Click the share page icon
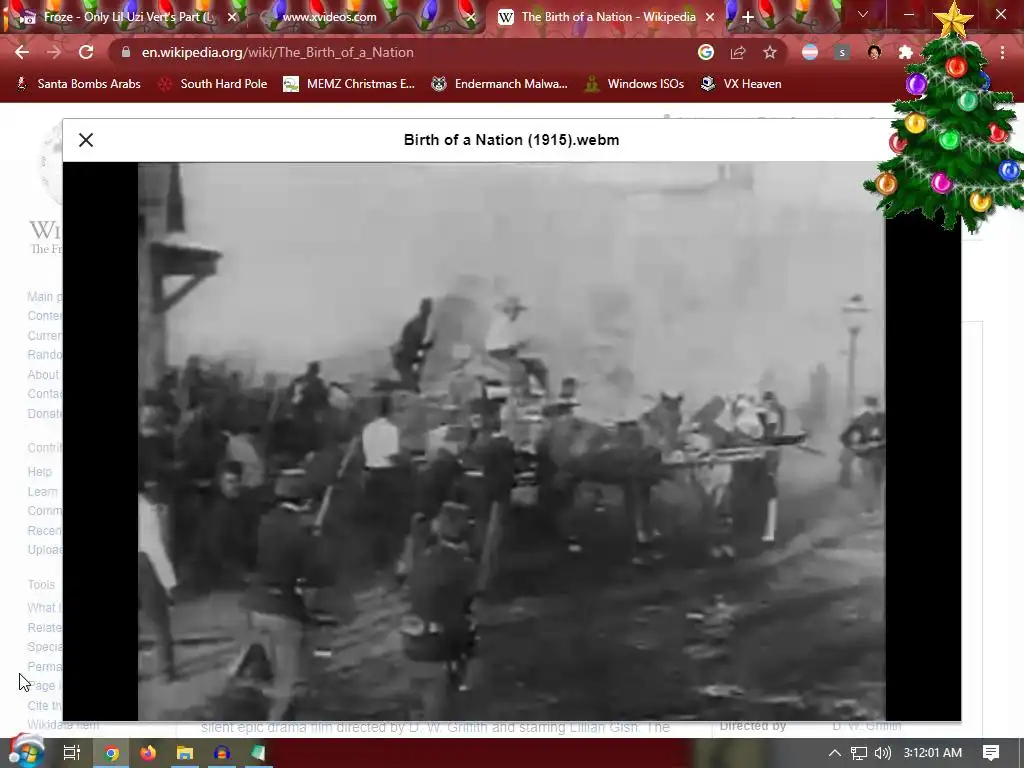The width and height of the screenshot is (1024, 768). coord(738,52)
